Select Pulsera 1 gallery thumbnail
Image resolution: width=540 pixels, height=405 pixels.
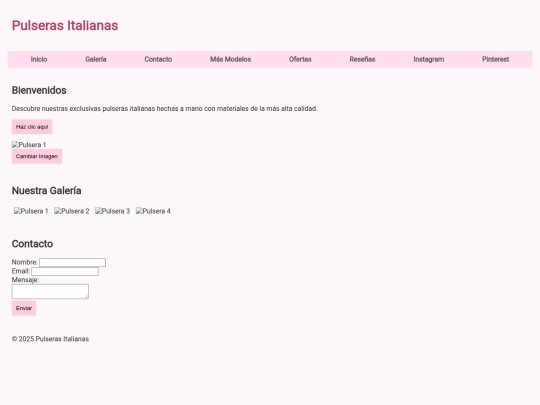point(31,211)
